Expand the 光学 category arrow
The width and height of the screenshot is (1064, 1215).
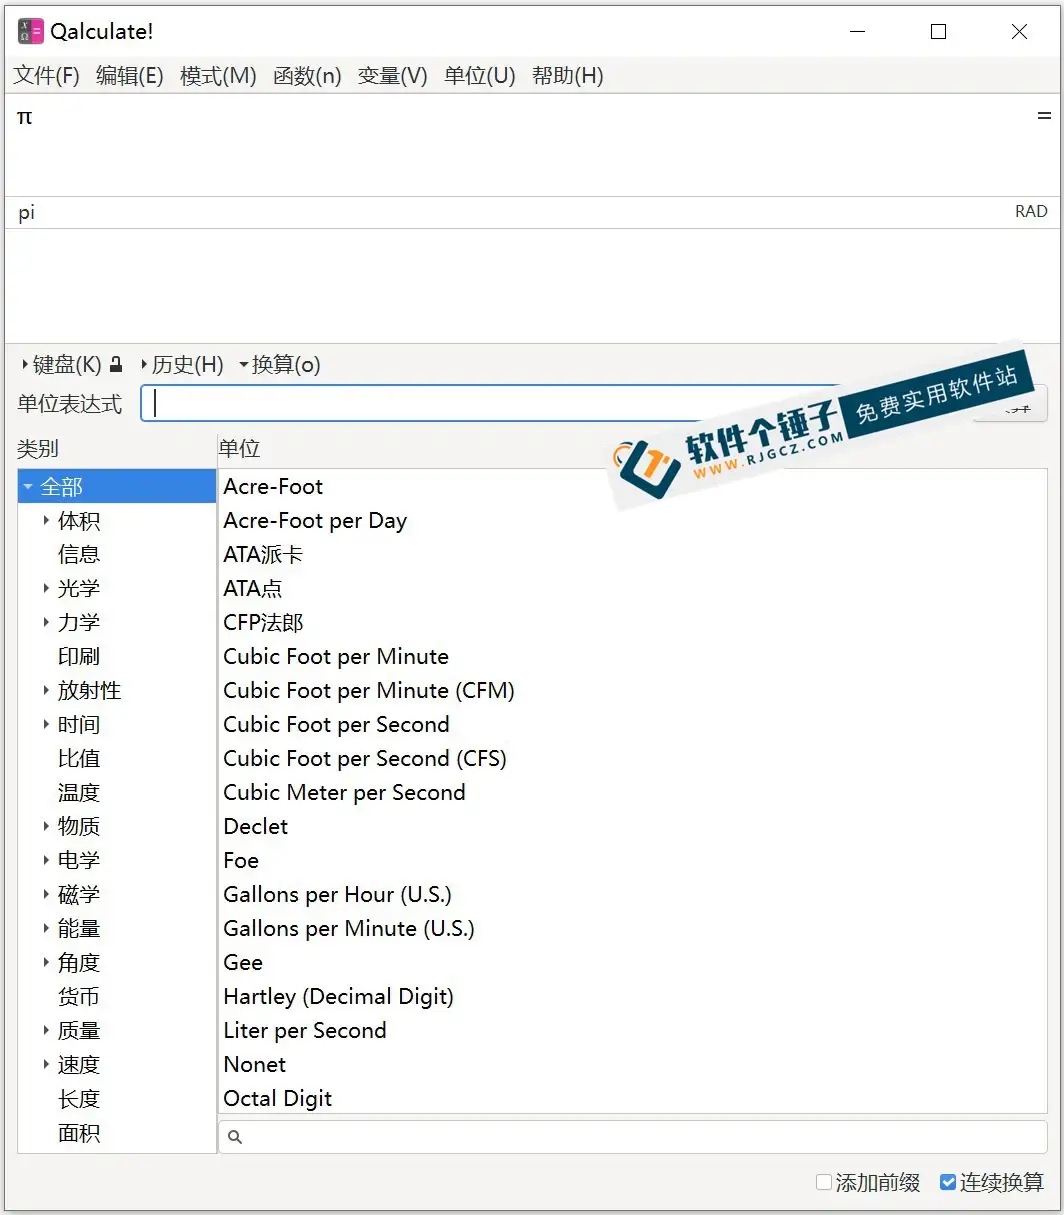point(46,588)
